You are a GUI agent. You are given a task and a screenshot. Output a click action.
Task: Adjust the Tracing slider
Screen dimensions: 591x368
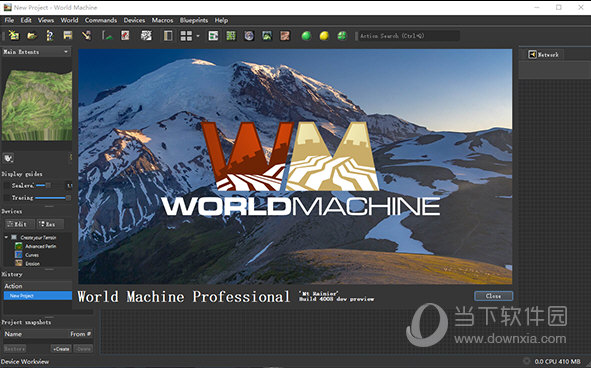click(x=53, y=198)
